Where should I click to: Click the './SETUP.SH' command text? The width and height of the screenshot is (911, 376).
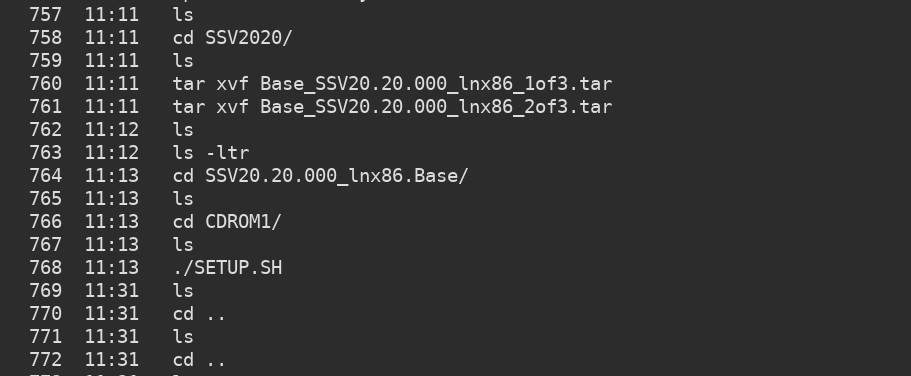pyautogui.click(x=227, y=268)
